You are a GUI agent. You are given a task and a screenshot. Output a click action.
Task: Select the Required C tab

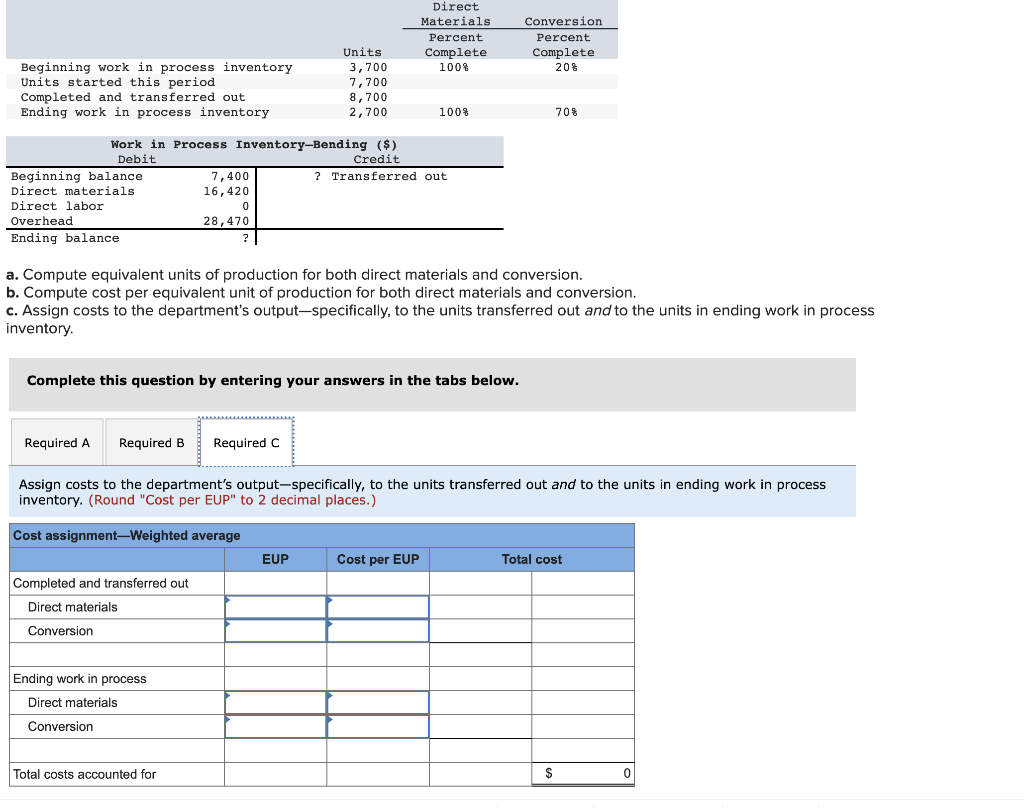246,442
